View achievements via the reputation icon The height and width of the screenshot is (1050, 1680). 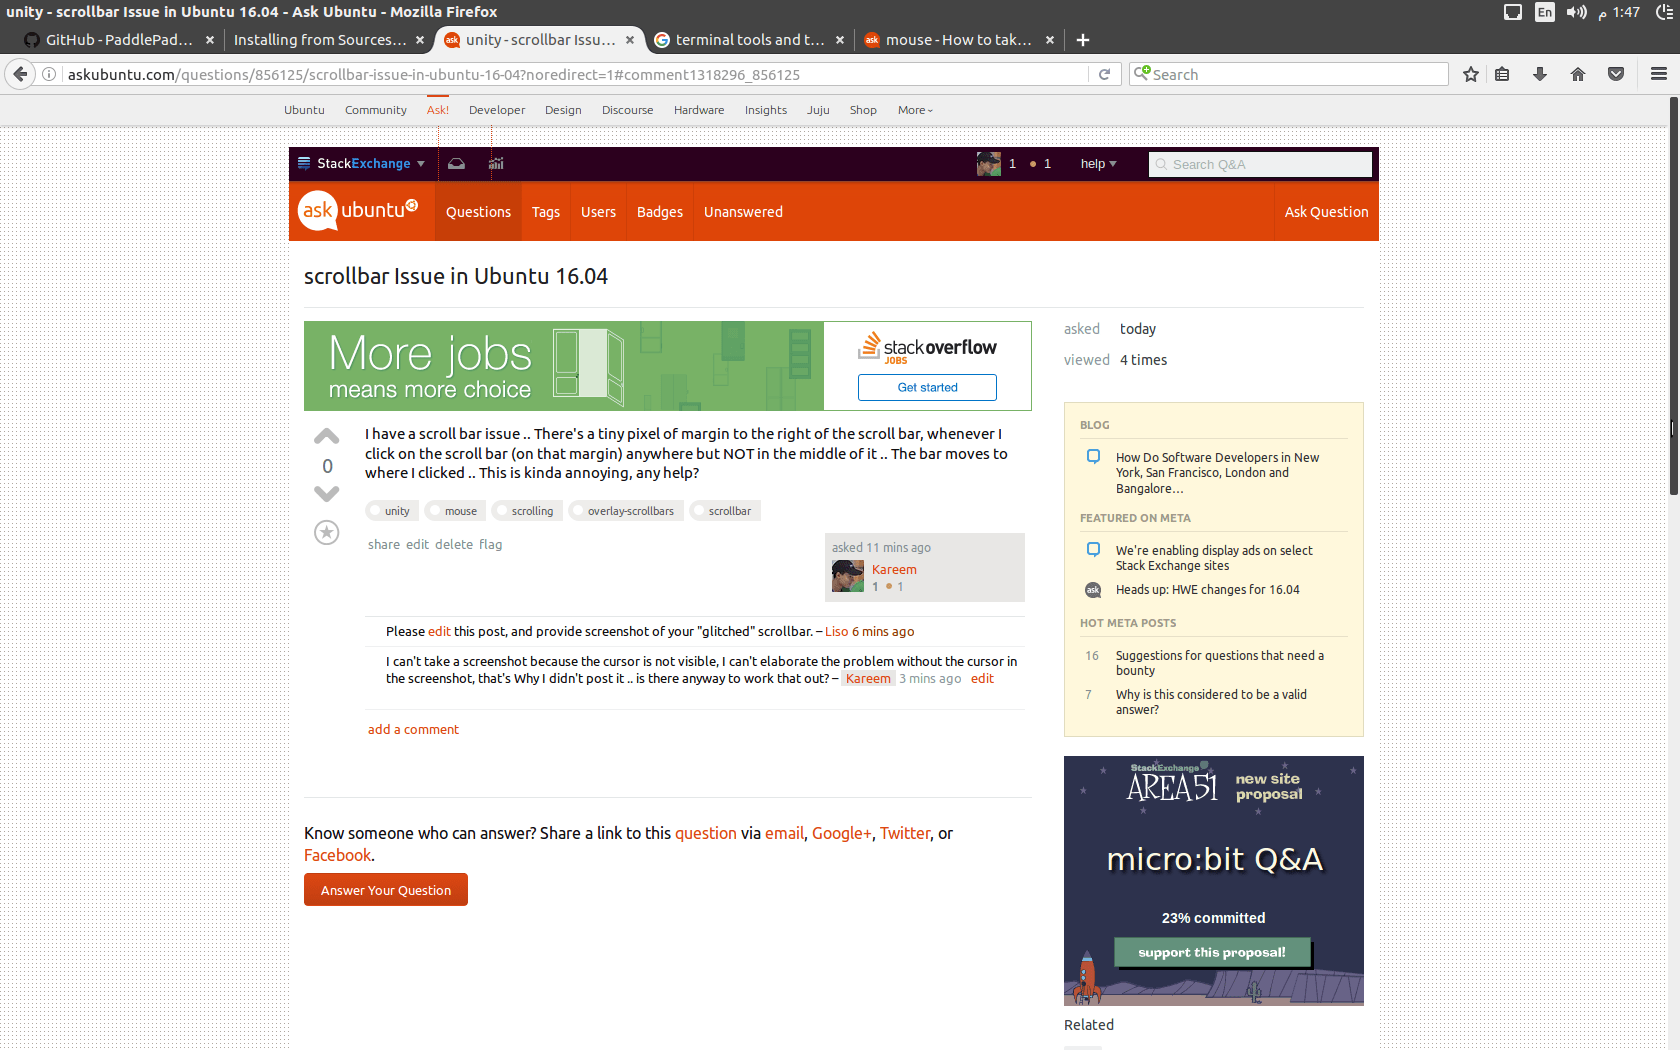pos(496,163)
